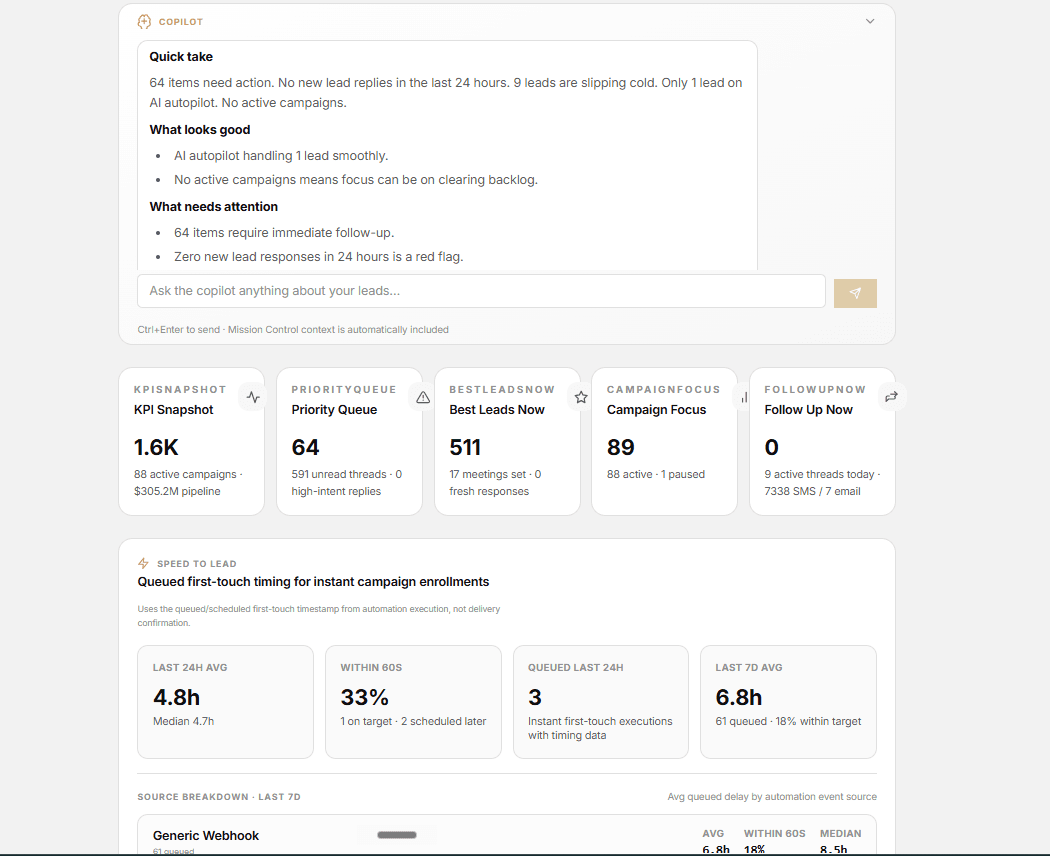The image size is (1050, 856).
Task: Click the 511 Best Leads value
Action: (x=465, y=447)
